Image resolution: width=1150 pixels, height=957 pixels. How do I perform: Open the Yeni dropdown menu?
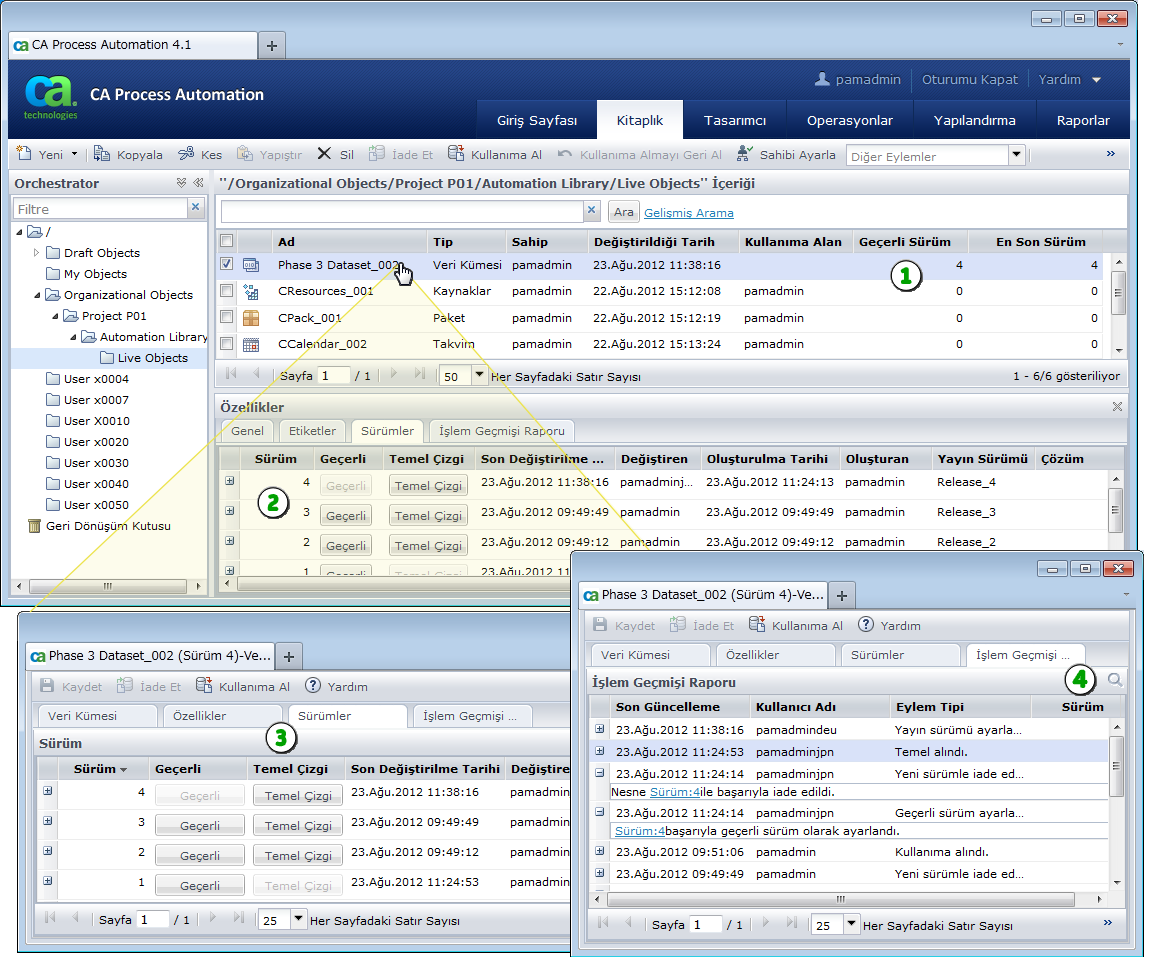(x=74, y=155)
